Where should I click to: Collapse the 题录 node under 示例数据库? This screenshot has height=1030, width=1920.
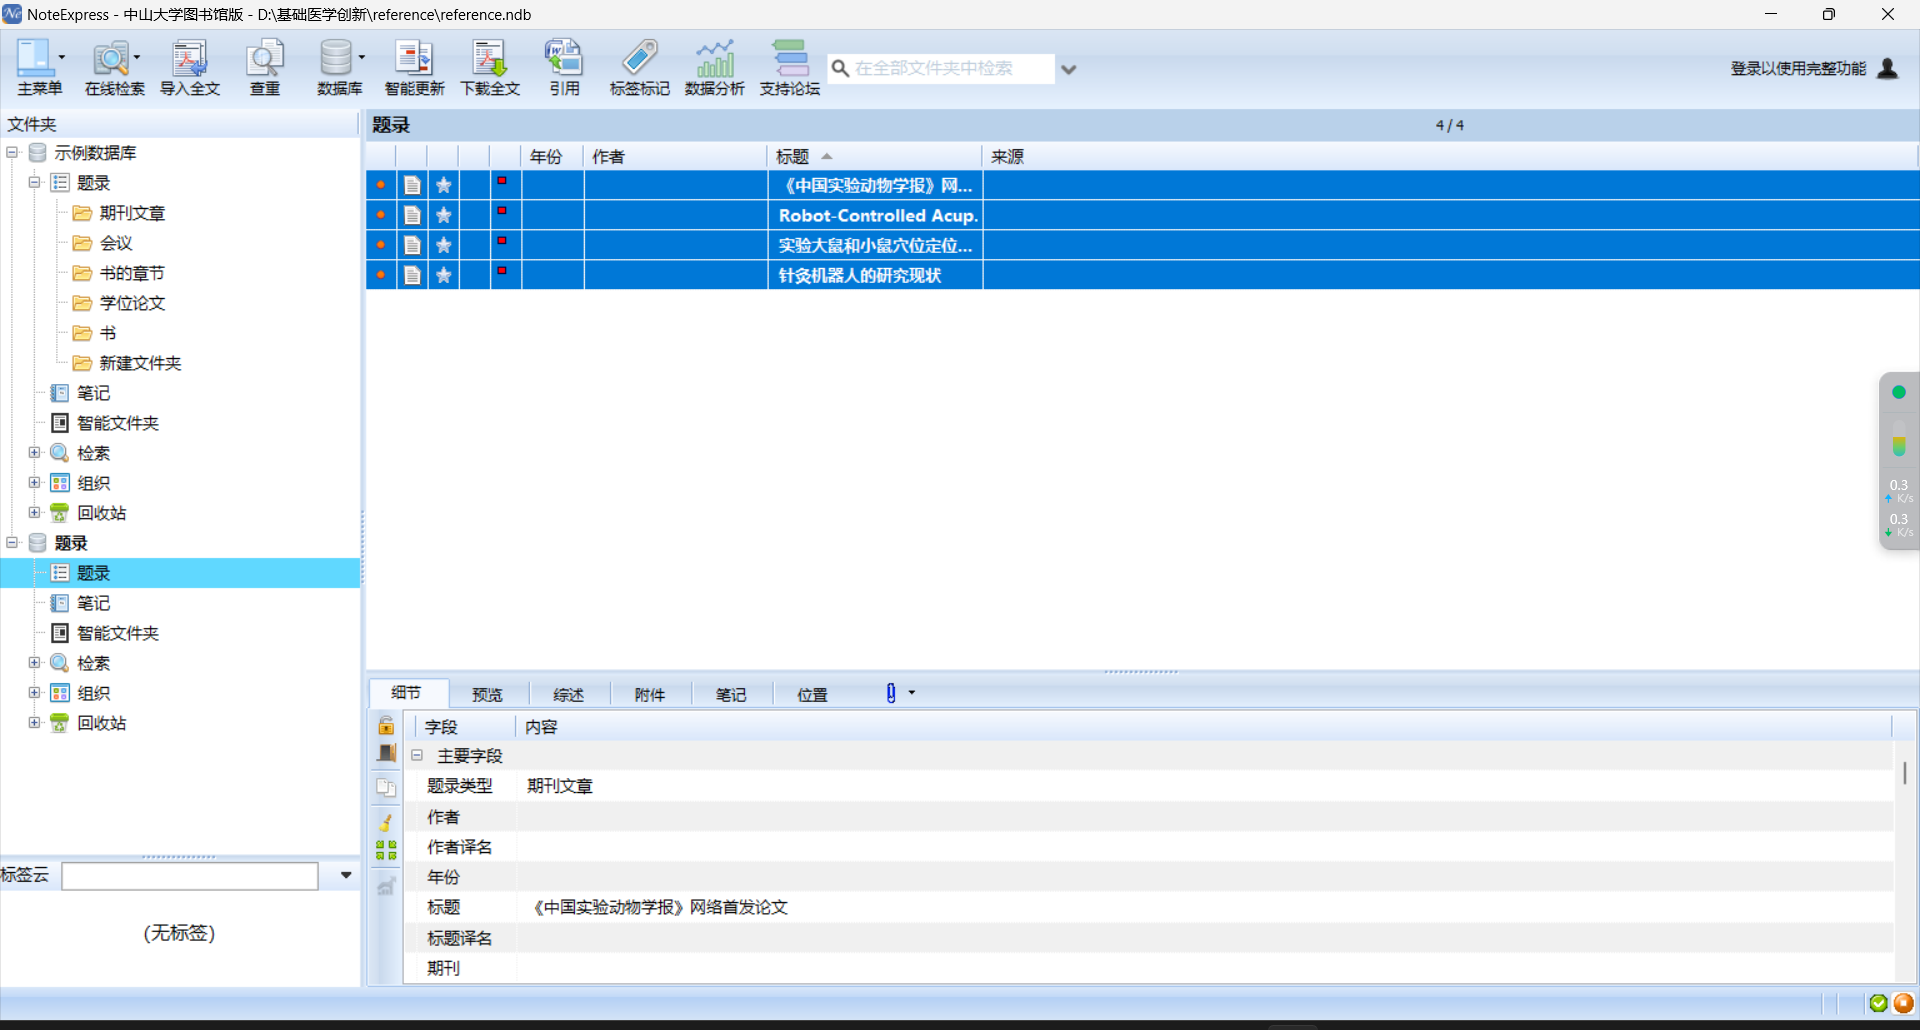(x=35, y=182)
